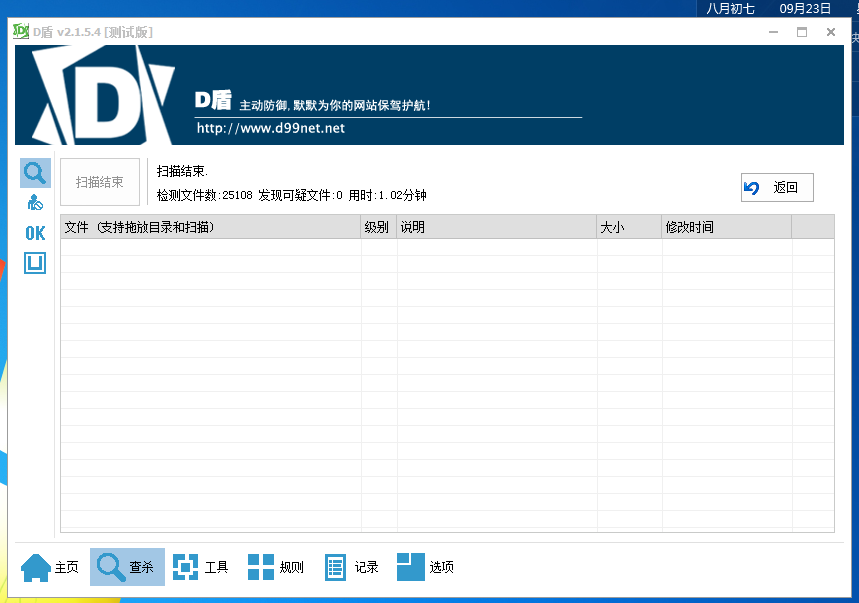Click the D盾 title bar app icon

pyautogui.click(x=21, y=31)
